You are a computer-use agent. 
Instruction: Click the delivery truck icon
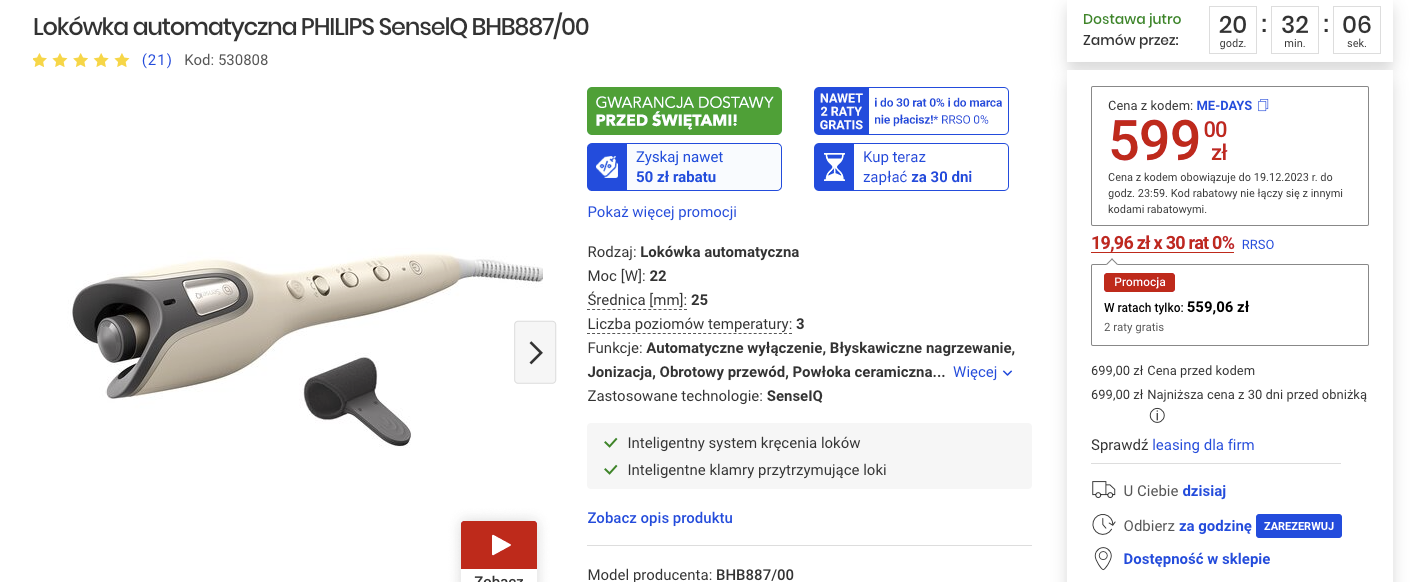(x=1103, y=490)
